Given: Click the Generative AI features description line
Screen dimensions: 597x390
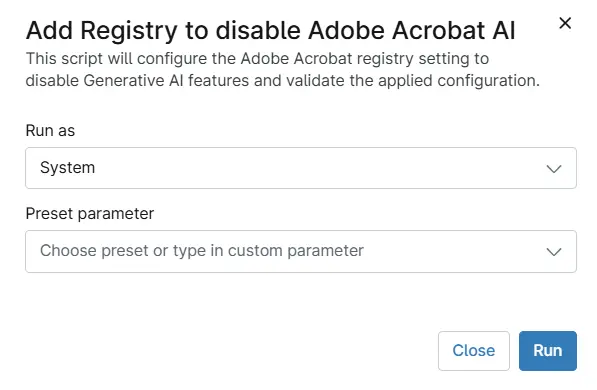Looking at the screenshot, I should coord(283,81).
